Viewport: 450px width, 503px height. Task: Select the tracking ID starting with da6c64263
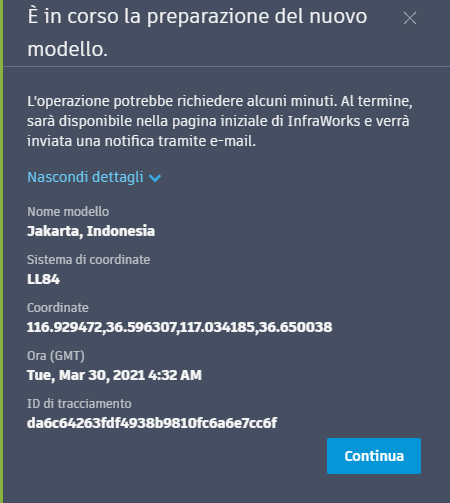tap(152, 423)
